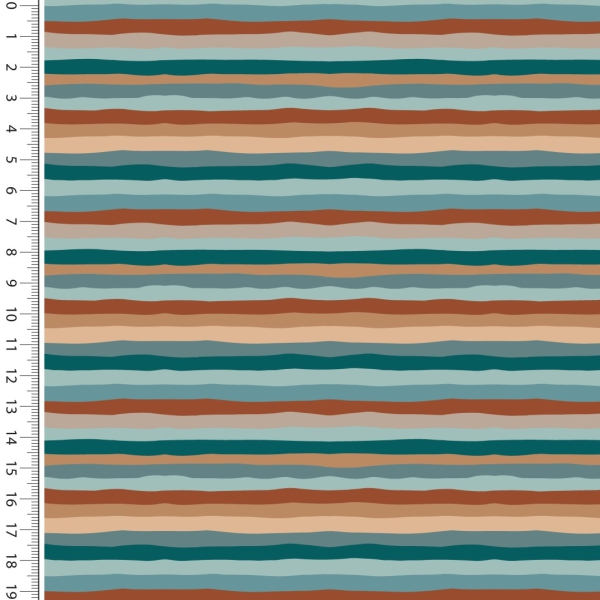The width and height of the screenshot is (600, 600).
Task: Select the dark teal stripe beside ruler number 14
Action: pyautogui.click(x=320, y=446)
